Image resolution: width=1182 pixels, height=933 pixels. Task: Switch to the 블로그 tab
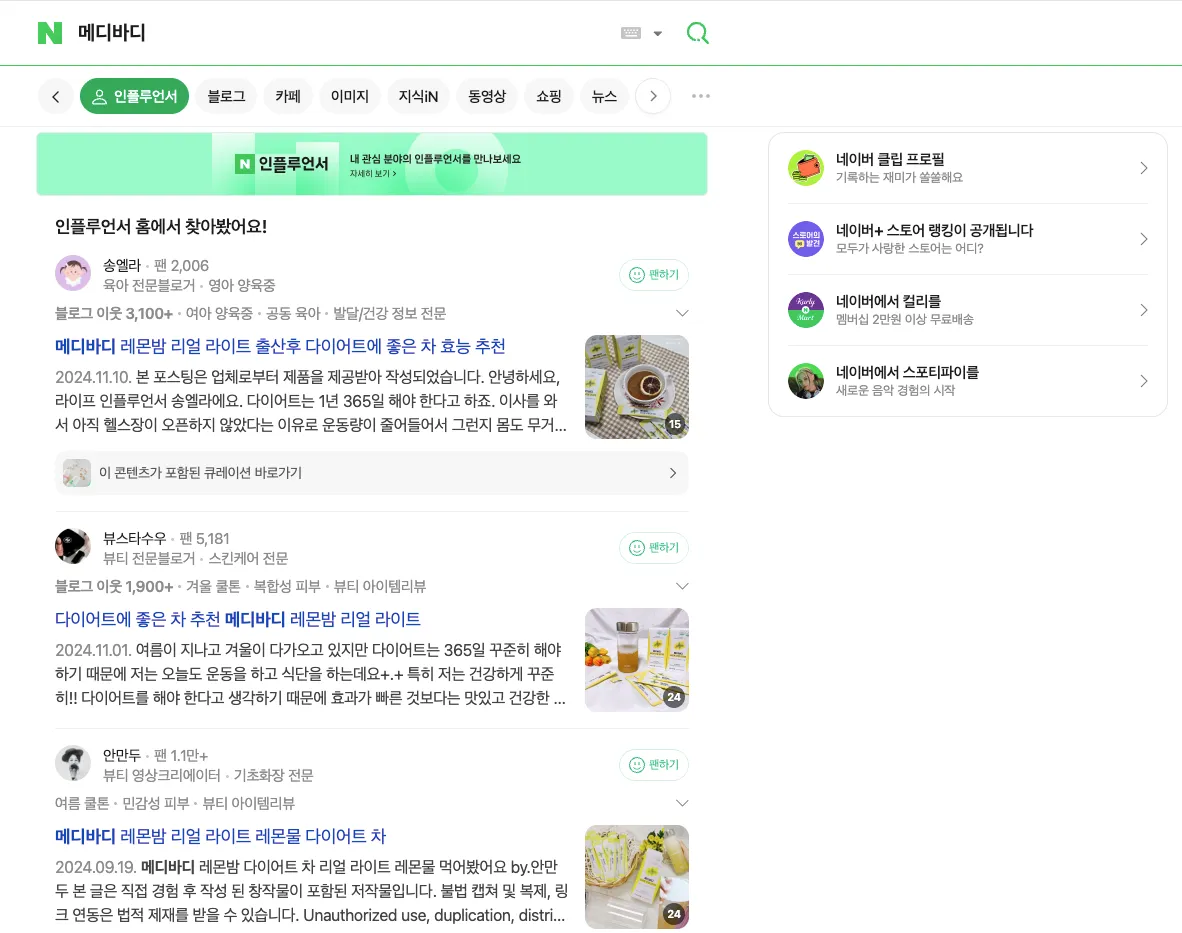(x=226, y=96)
